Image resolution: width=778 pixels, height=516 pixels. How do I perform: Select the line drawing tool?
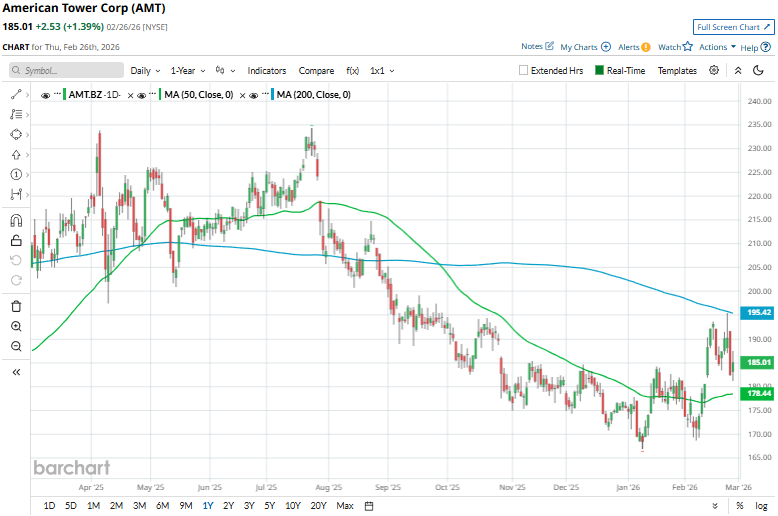16,94
